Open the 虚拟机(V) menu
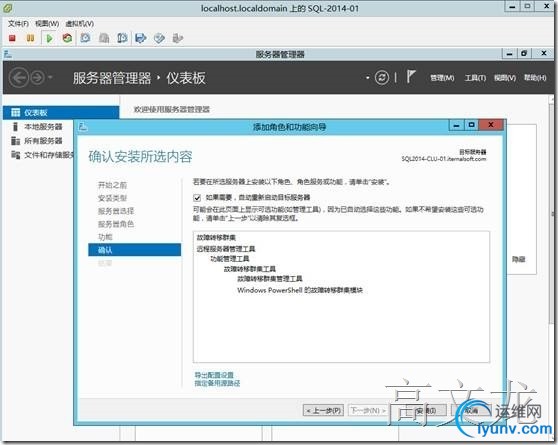The height and width of the screenshot is (445, 558). coord(80,23)
